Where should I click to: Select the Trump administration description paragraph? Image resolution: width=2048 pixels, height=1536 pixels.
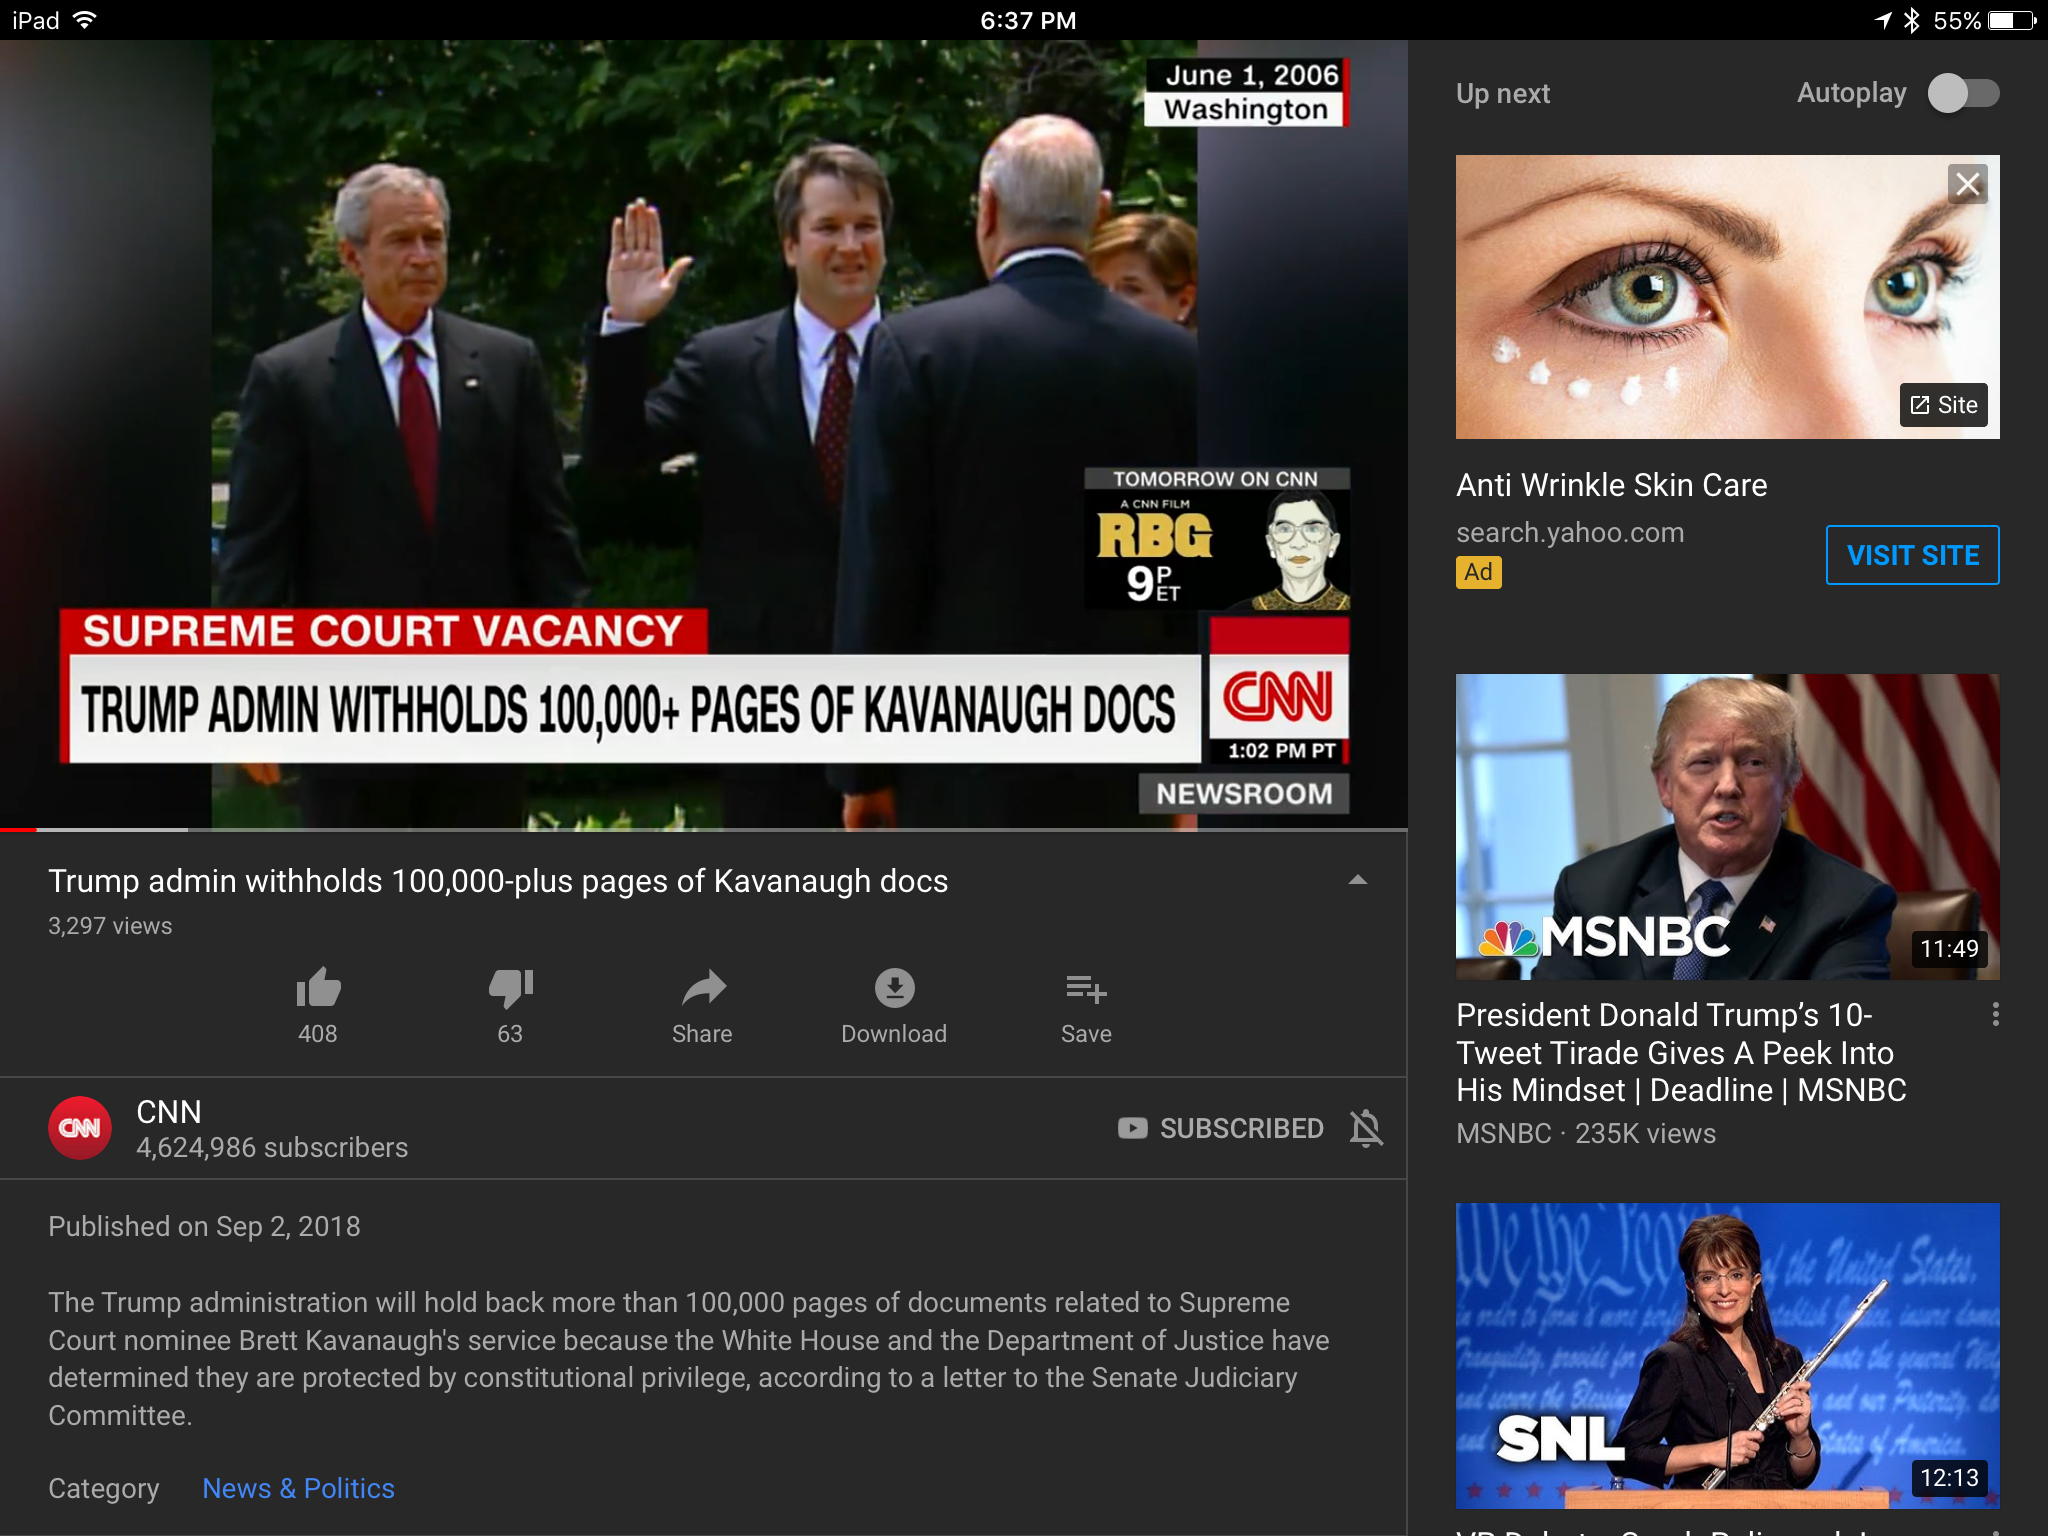coord(689,1358)
